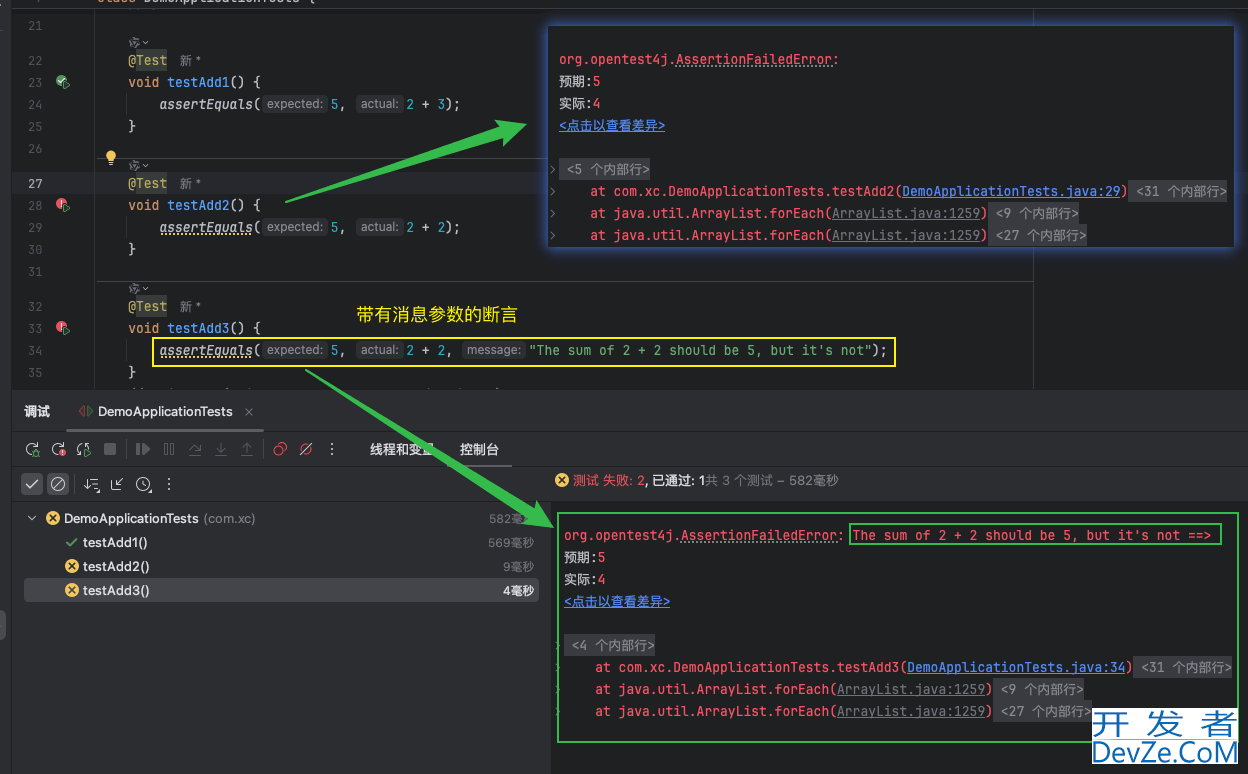Click the arrow-into-corner import tests icon
The image size is (1248, 774).
(117, 484)
